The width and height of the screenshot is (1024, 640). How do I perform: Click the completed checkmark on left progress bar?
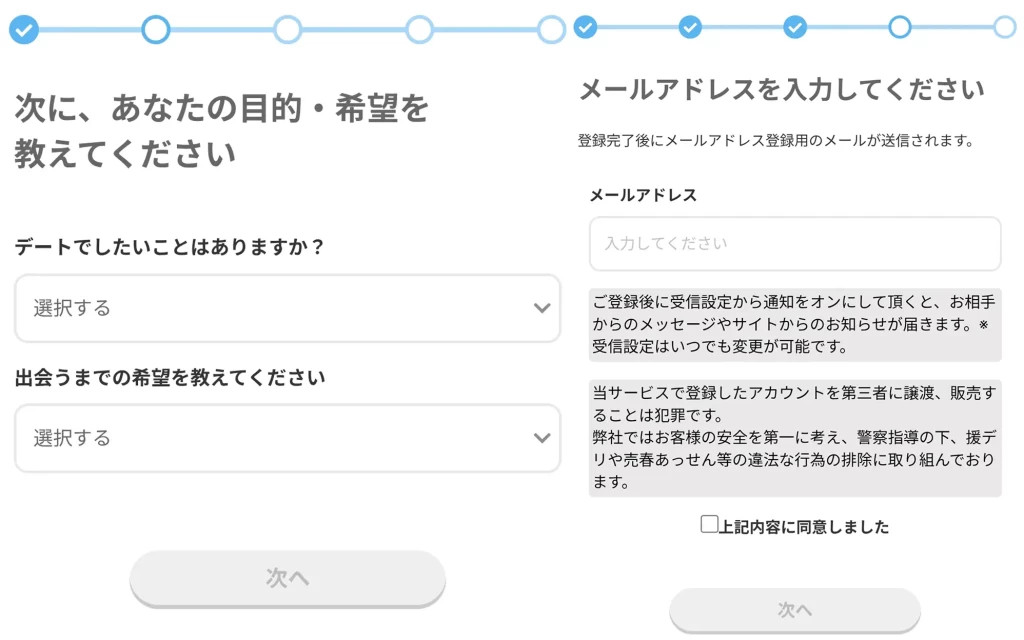(x=24, y=30)
